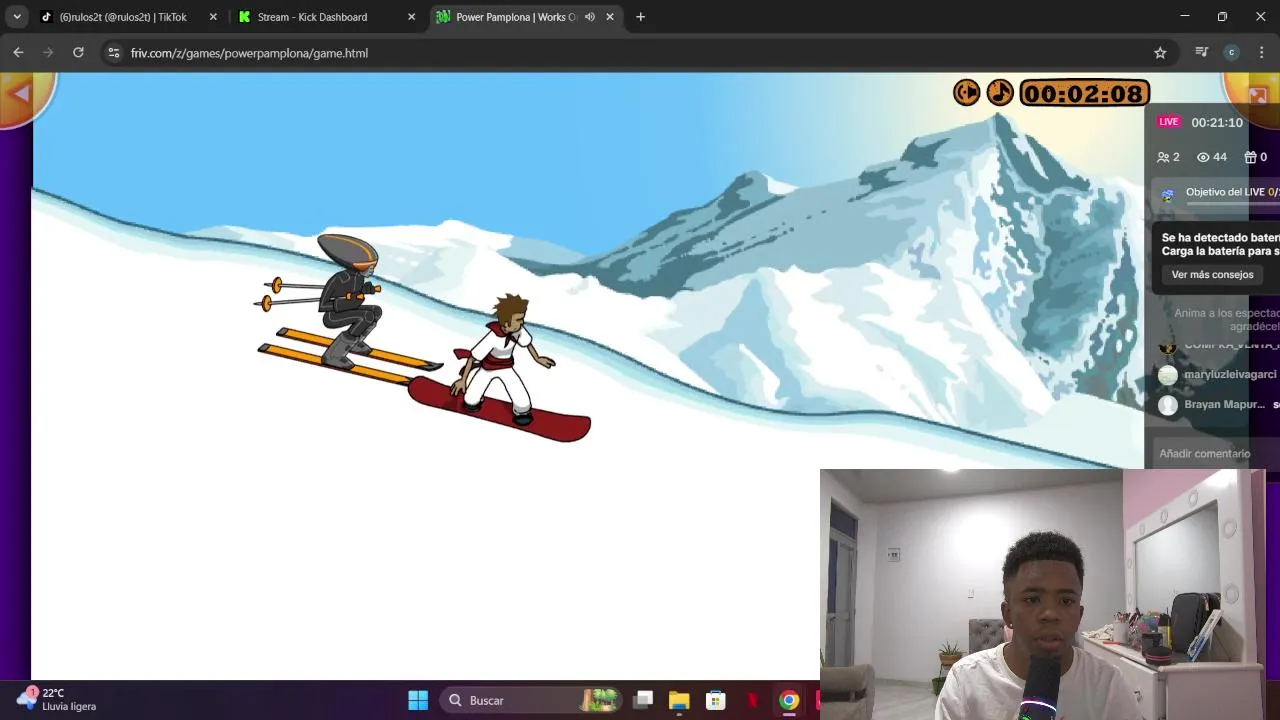
Task: Open a new browser tab
Action: coord(641,17)
